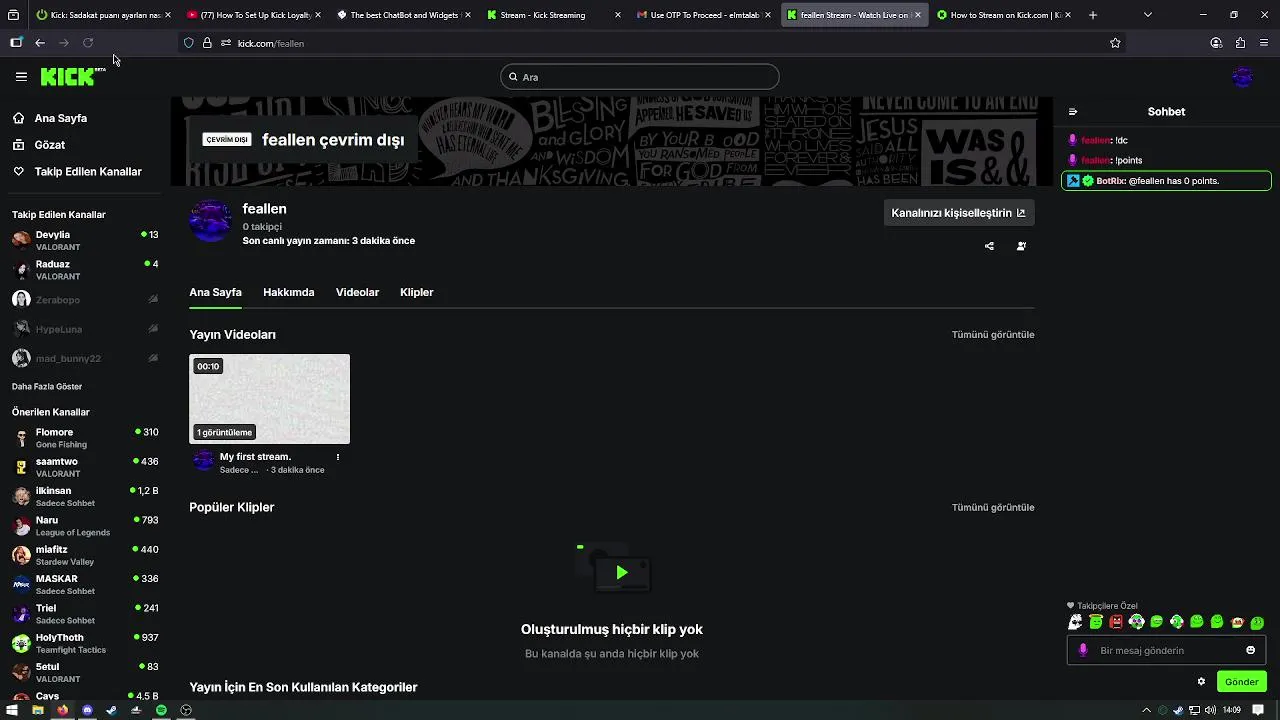Switch to Hakkımda tab
Screen dimensions: 1280x720
288,292
